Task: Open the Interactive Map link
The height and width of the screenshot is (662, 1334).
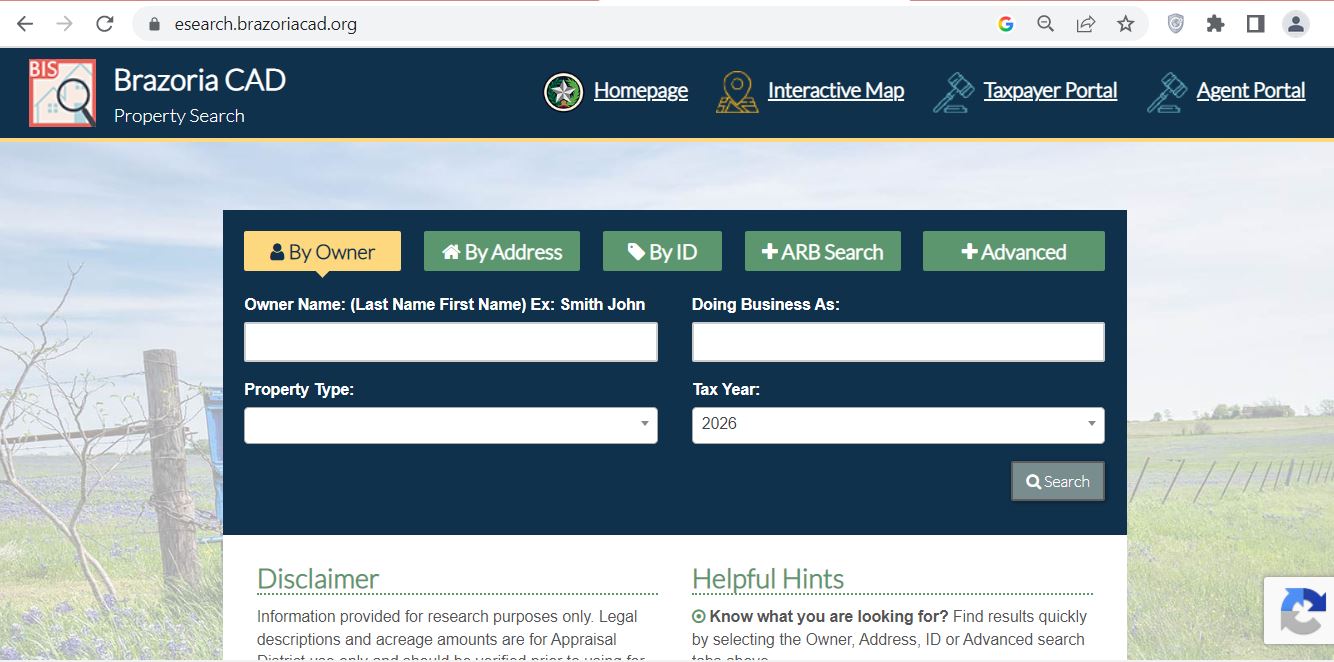Action: tap(836, 91)
